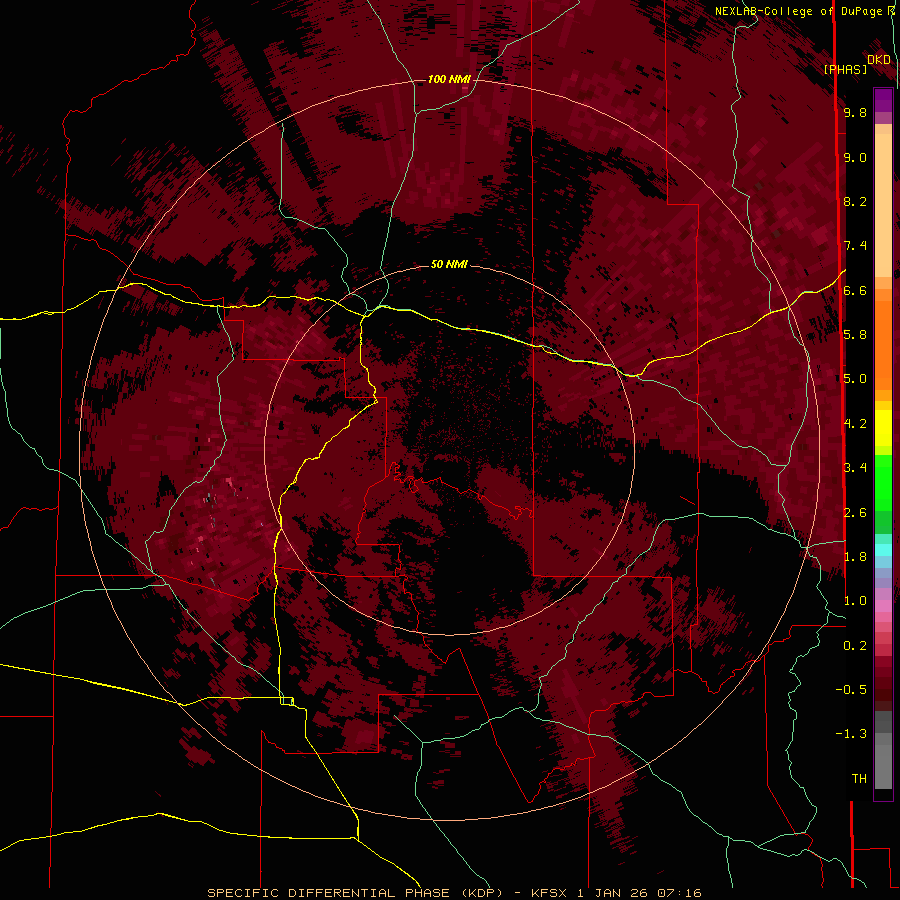This screenshot has height=900, width=900.
Task: Click the 5.8 value on the scale
Action: click(855, 335)
